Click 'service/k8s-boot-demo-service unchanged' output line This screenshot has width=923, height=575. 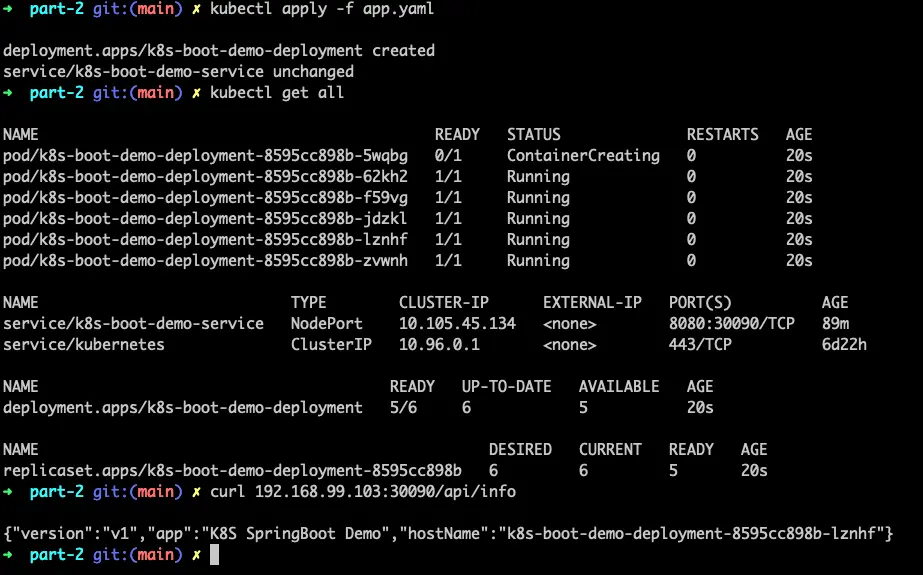[178, 72]
